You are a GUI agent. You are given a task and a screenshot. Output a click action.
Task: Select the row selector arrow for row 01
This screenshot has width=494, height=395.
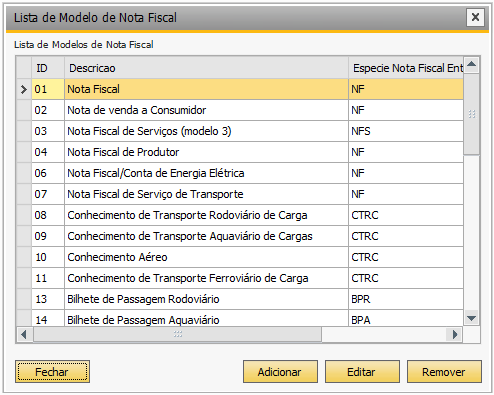coord(24,89)
